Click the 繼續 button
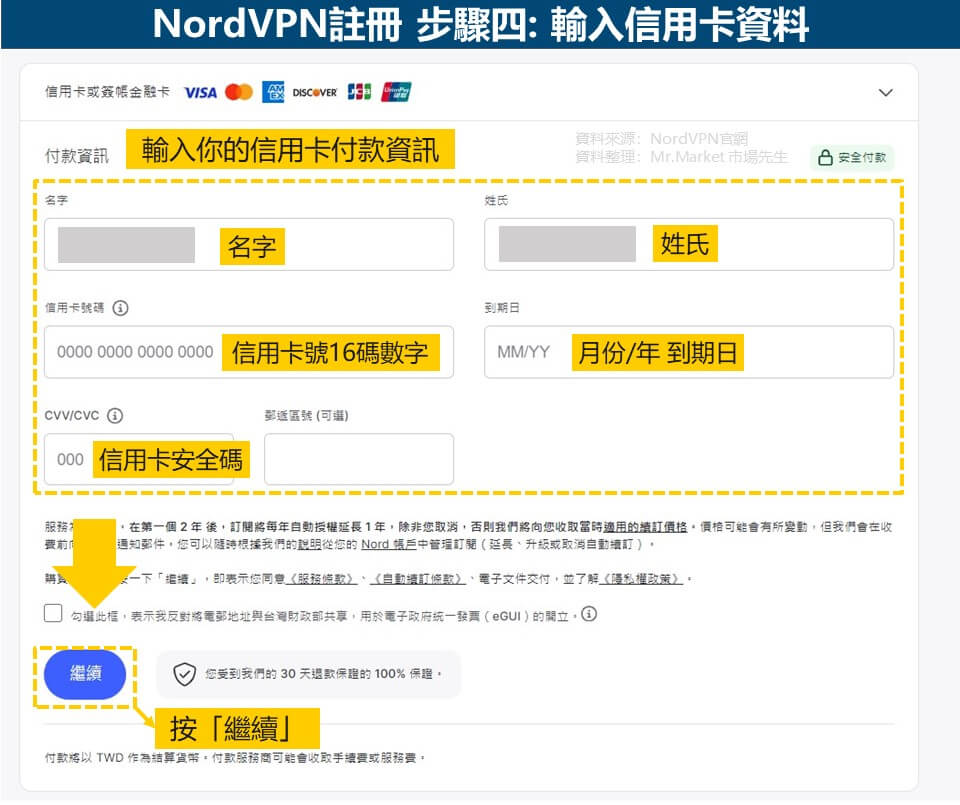The width and height of the screenshot is (960, 805). click(85, 674)
